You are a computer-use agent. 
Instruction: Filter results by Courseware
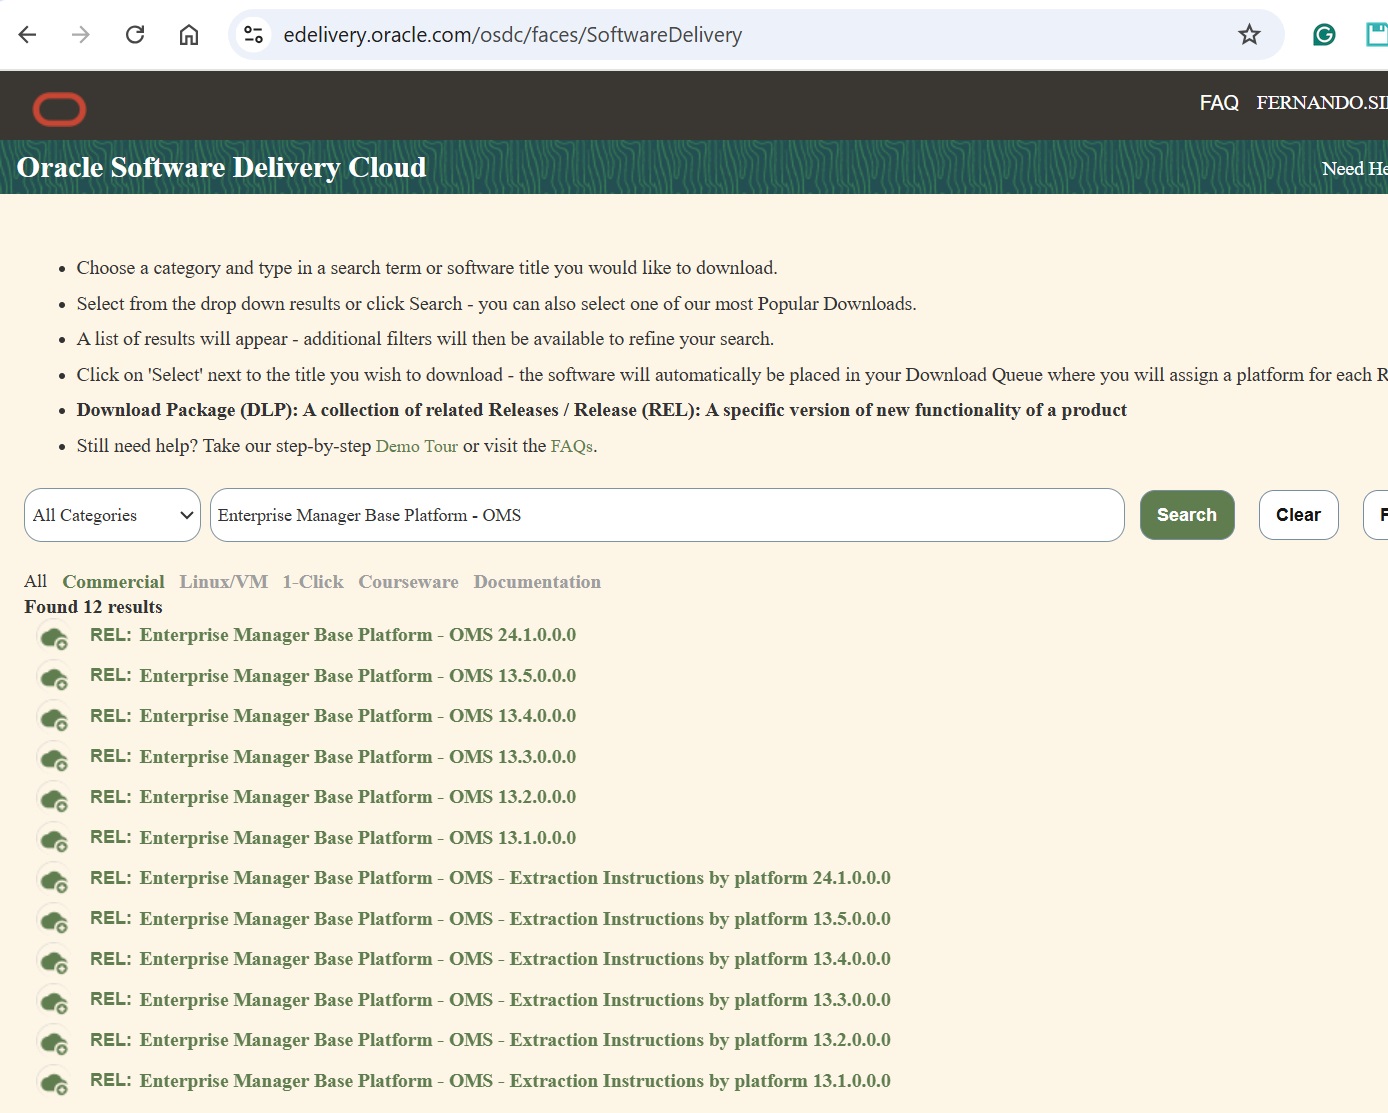(x=408, y=581)
